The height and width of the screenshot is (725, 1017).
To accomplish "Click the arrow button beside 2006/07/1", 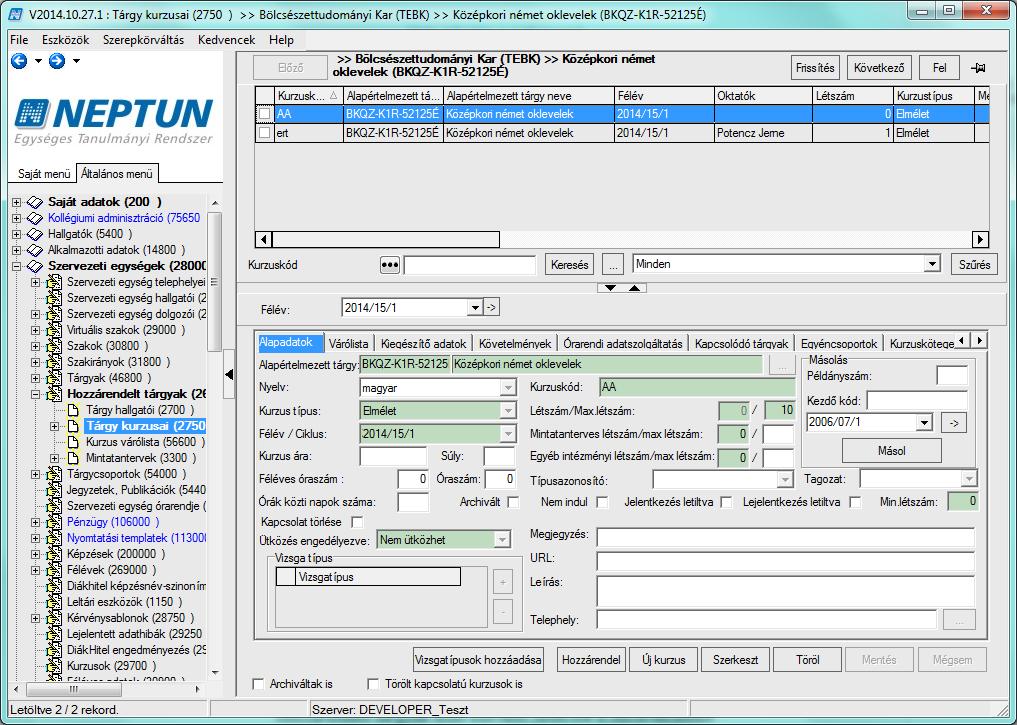I will point(953,423).
